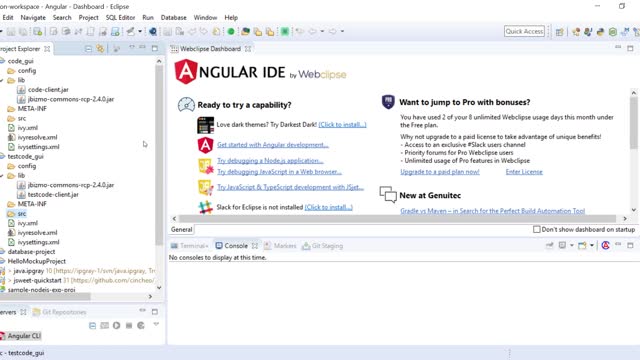
Task: Click the Angular logo in the dashboard
Action: coord(186,71)
